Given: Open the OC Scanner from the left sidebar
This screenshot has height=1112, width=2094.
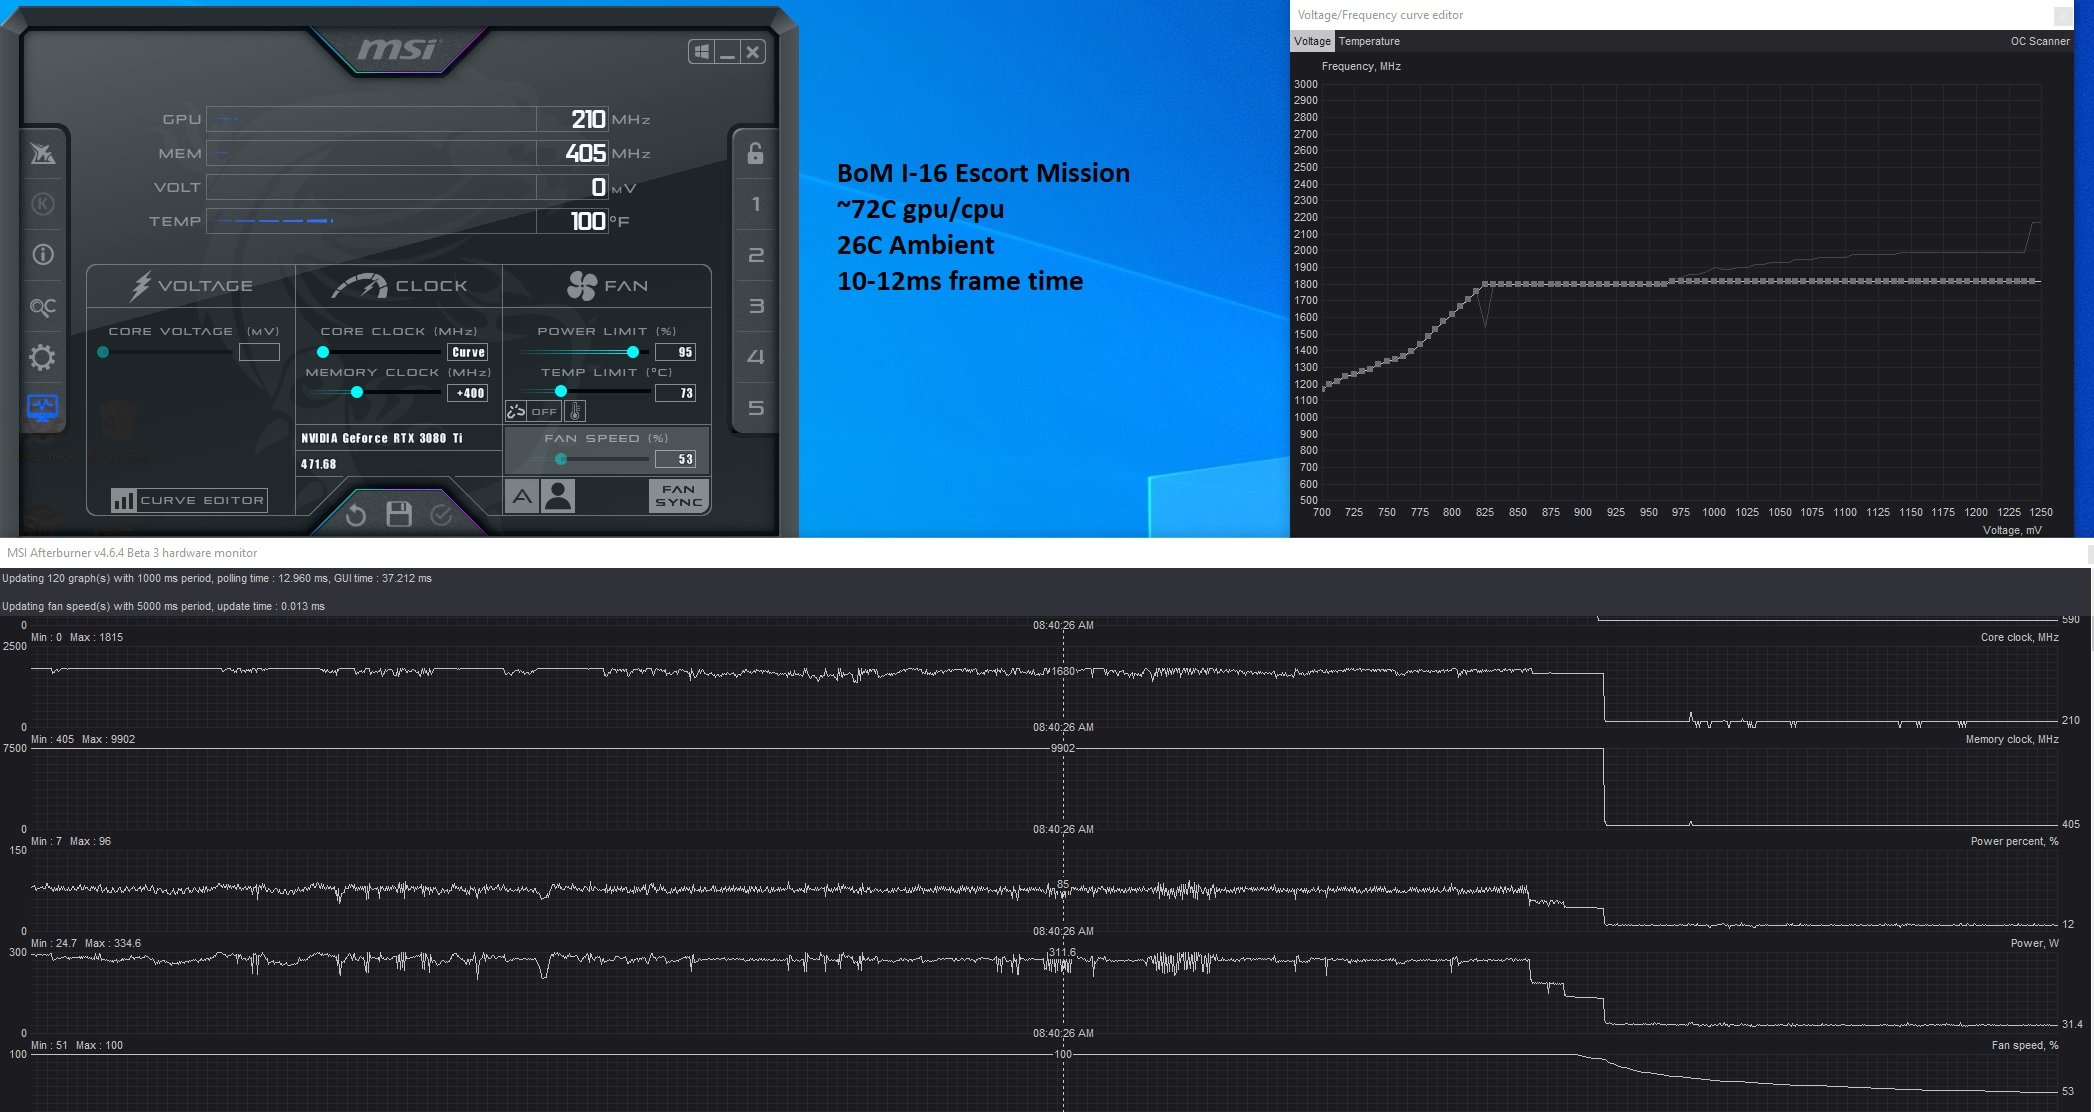Looking at the screenshot, I should 42,307.
